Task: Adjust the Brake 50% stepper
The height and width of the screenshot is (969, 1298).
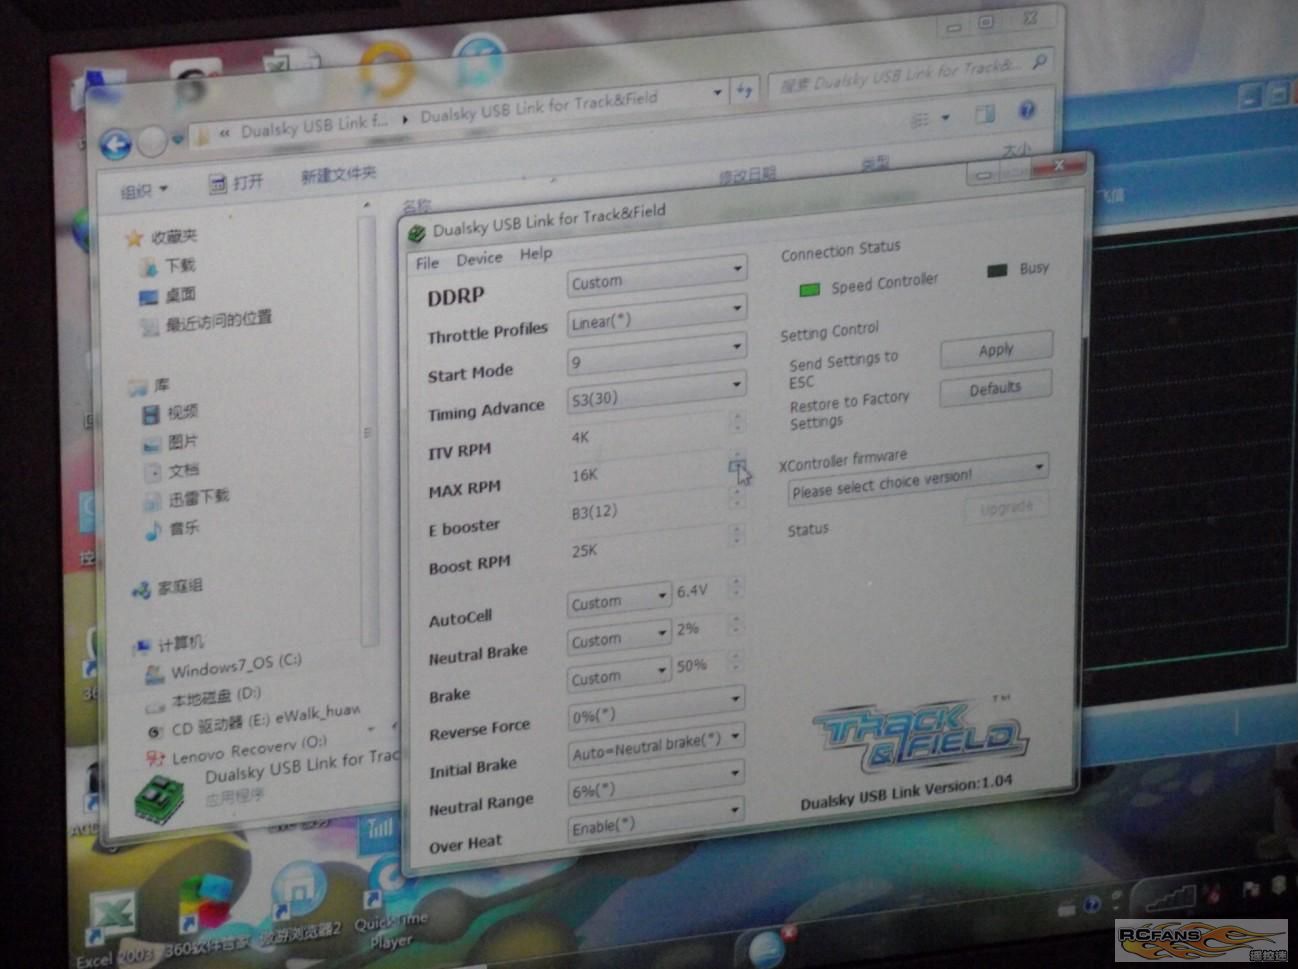Action: pos(736,663)
